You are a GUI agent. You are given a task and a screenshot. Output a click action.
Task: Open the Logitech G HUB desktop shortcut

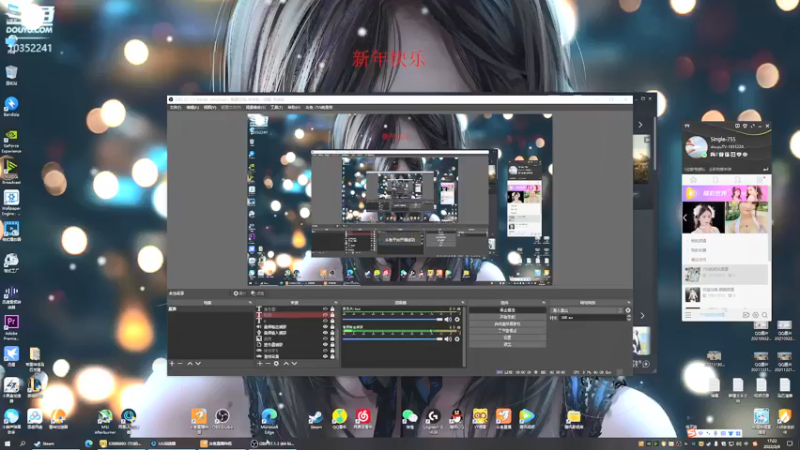[x=433, y=421]
